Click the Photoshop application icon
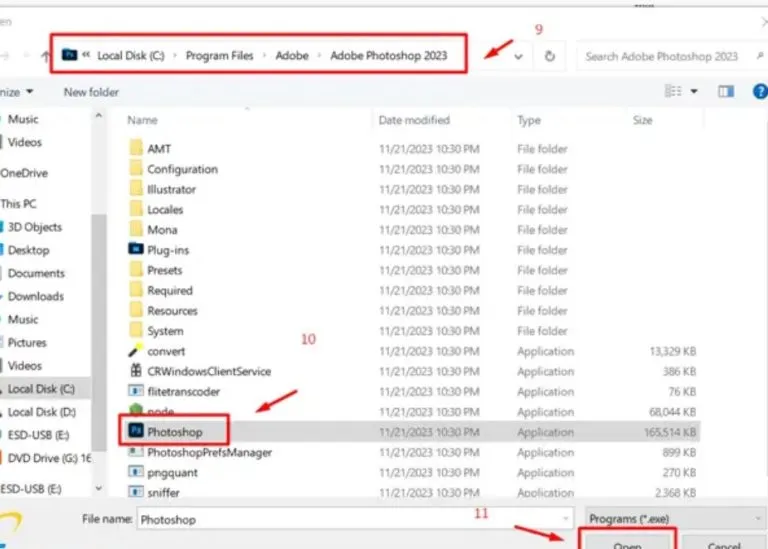The width and height of the screenshot is (768, 549). coord(136,430)
